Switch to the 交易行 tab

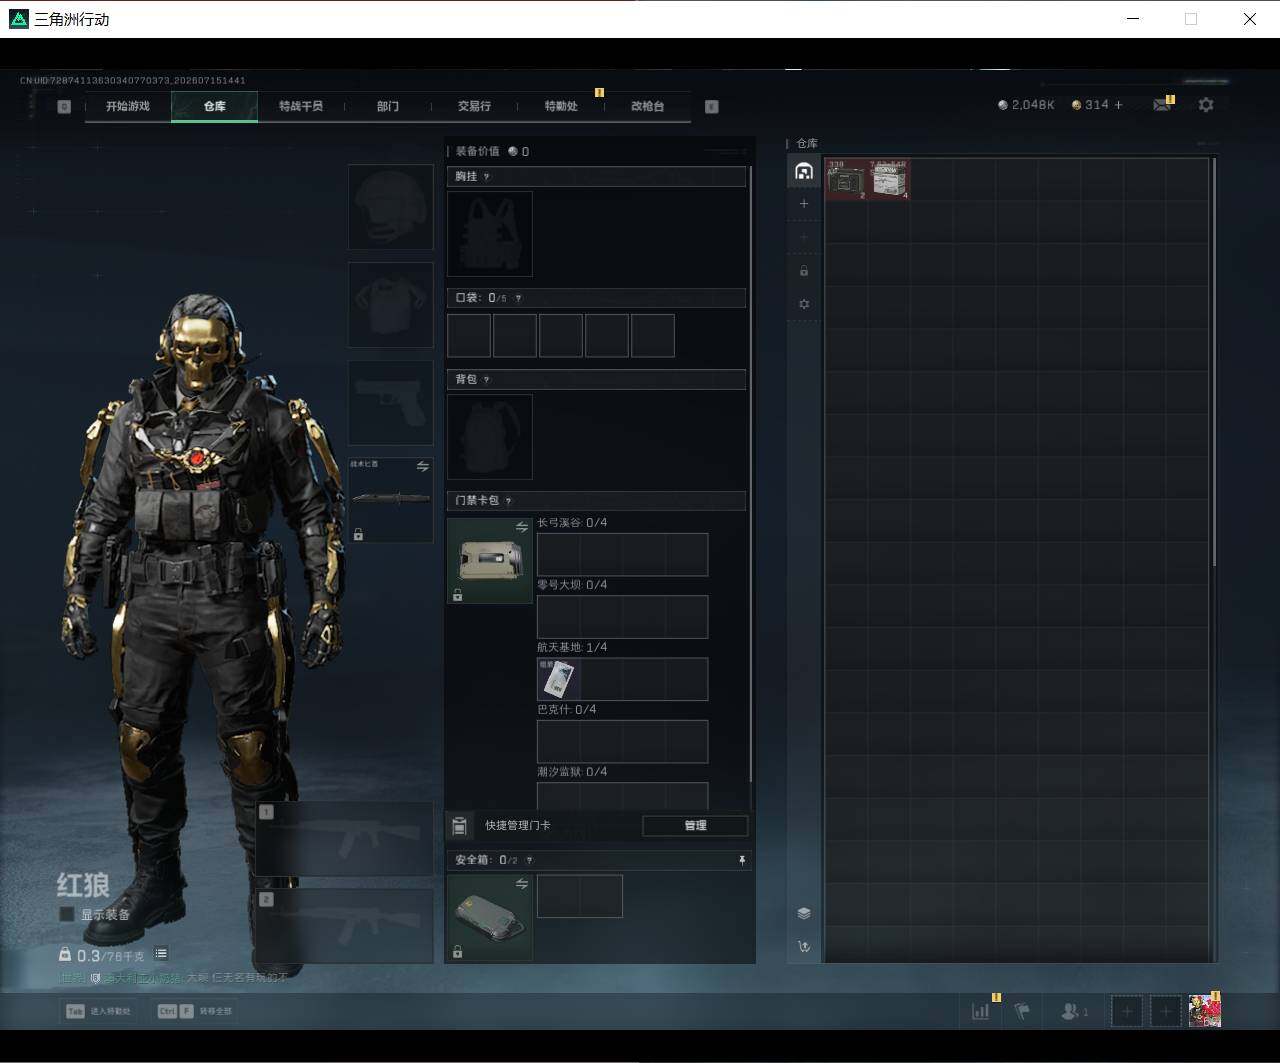[474, 106]
